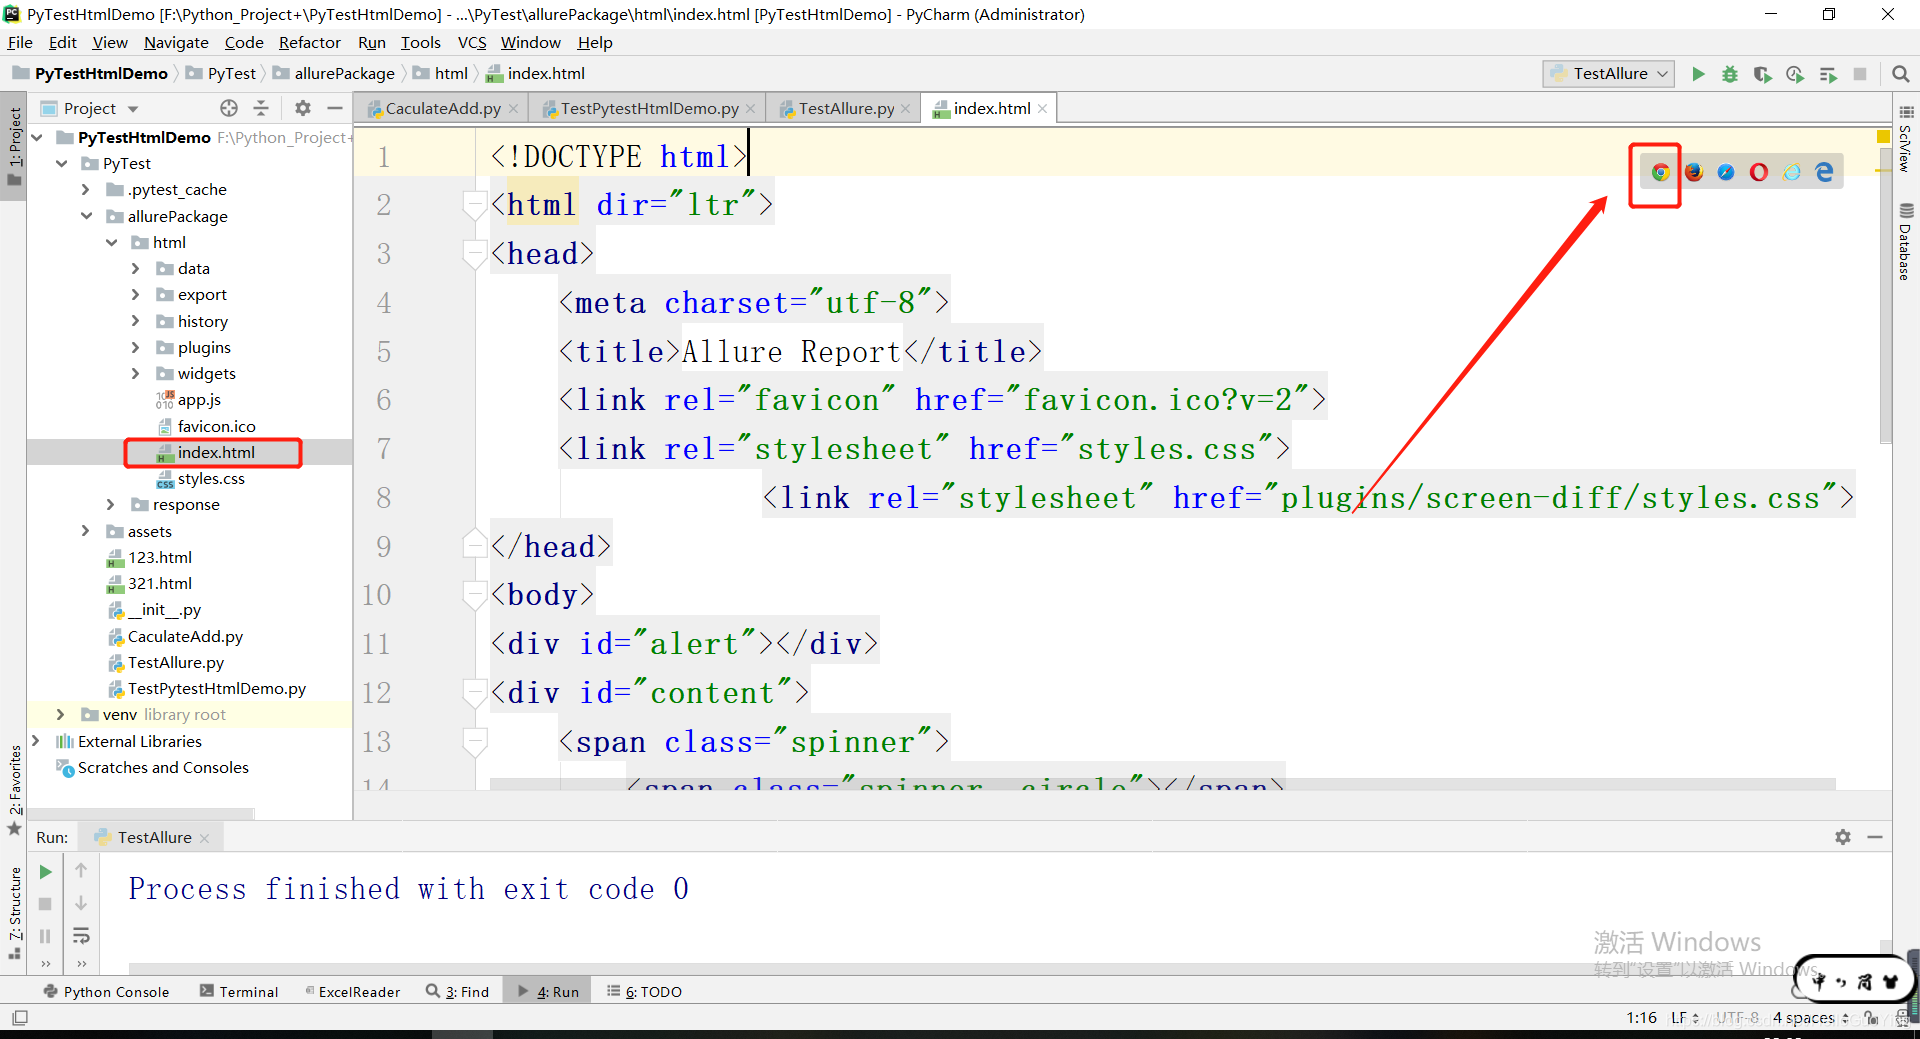Click the pause output icon in Run panel

(x=45, y=936)
